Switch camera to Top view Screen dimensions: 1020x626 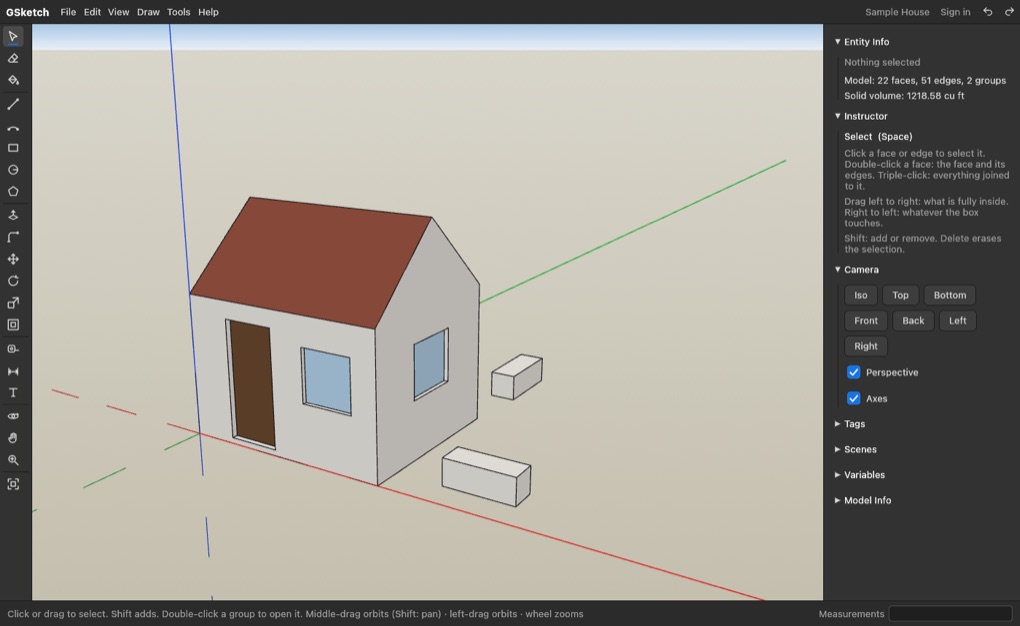pyautogui.click(x=900, y=295)
